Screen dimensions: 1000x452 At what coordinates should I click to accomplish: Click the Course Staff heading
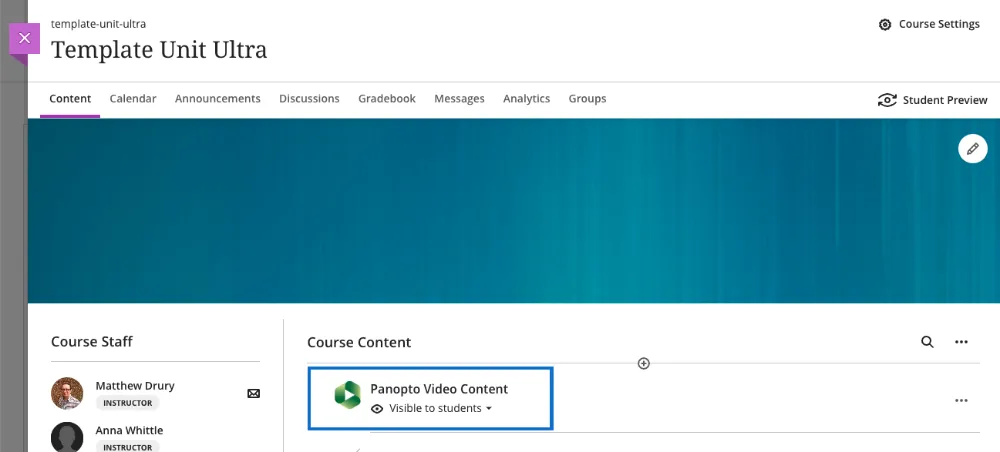tap(92, 342)
